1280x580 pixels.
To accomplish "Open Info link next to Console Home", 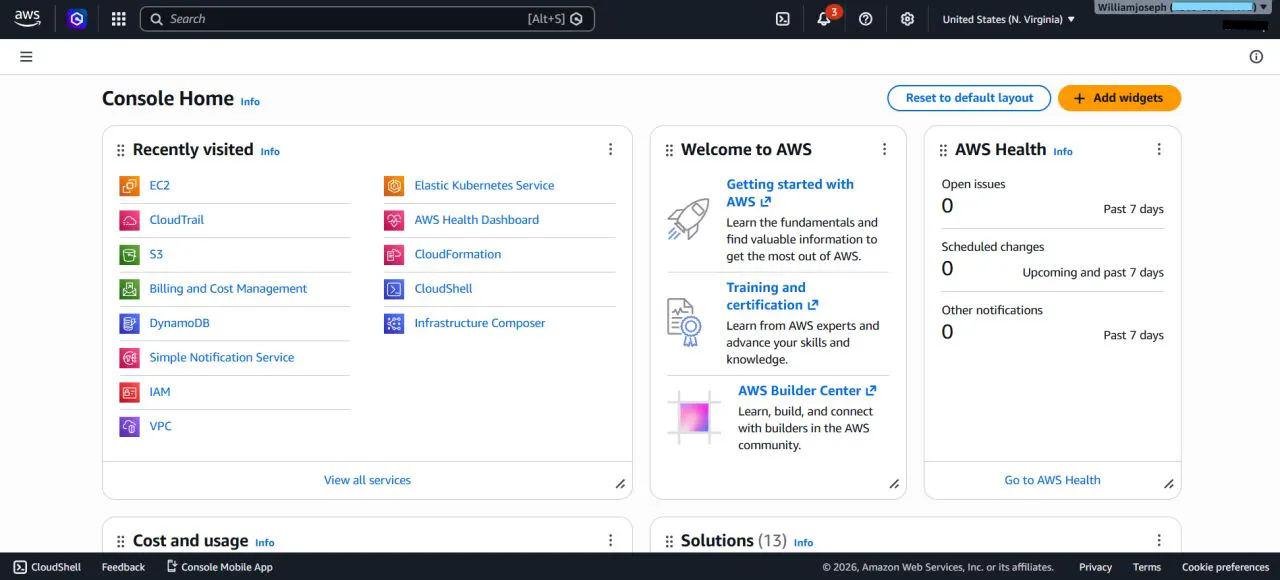I will pyautogui.click(x=250, y=101).
